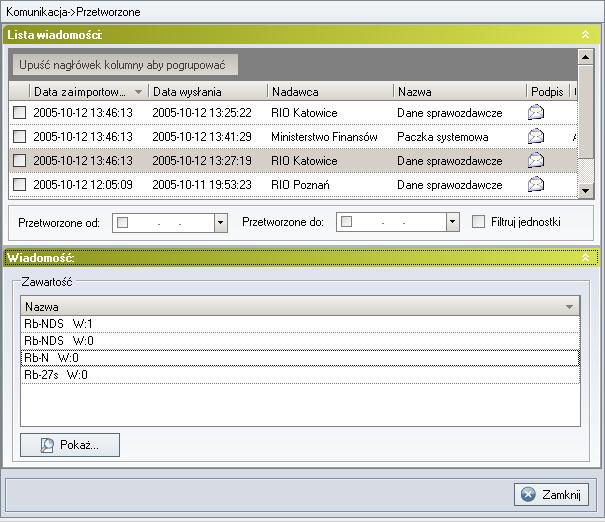Click sort arrow of Zawartość Nazwa header
Screen dimensions: 605x522
(569, 307)
